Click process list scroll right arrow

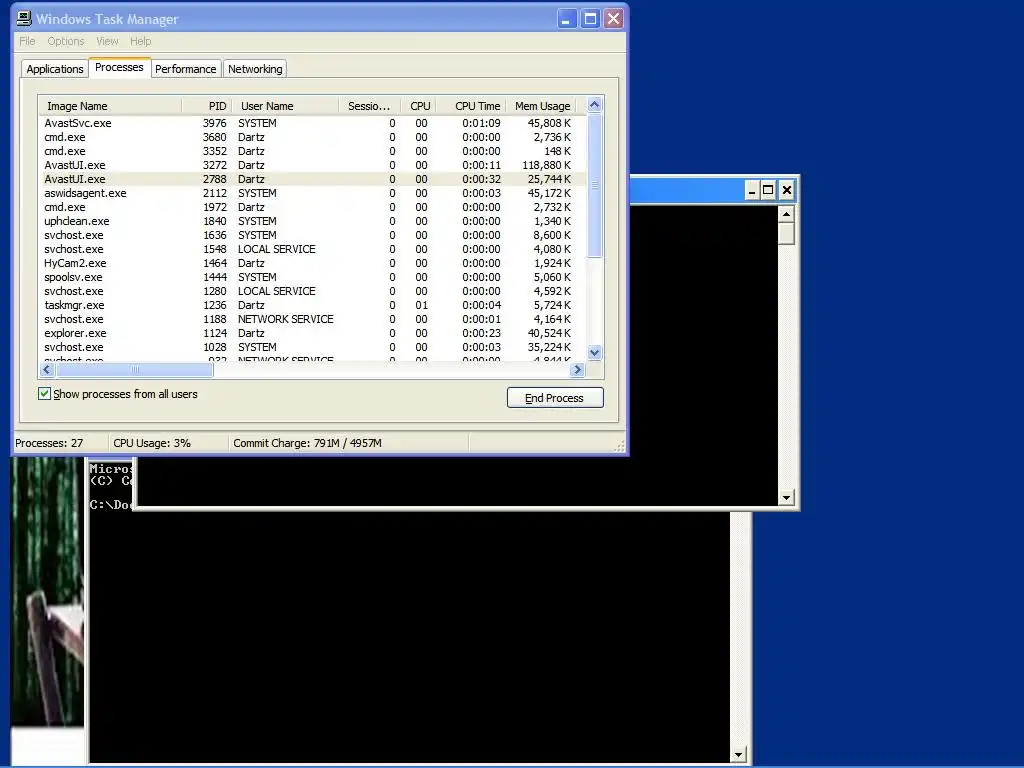pos(577,370)
